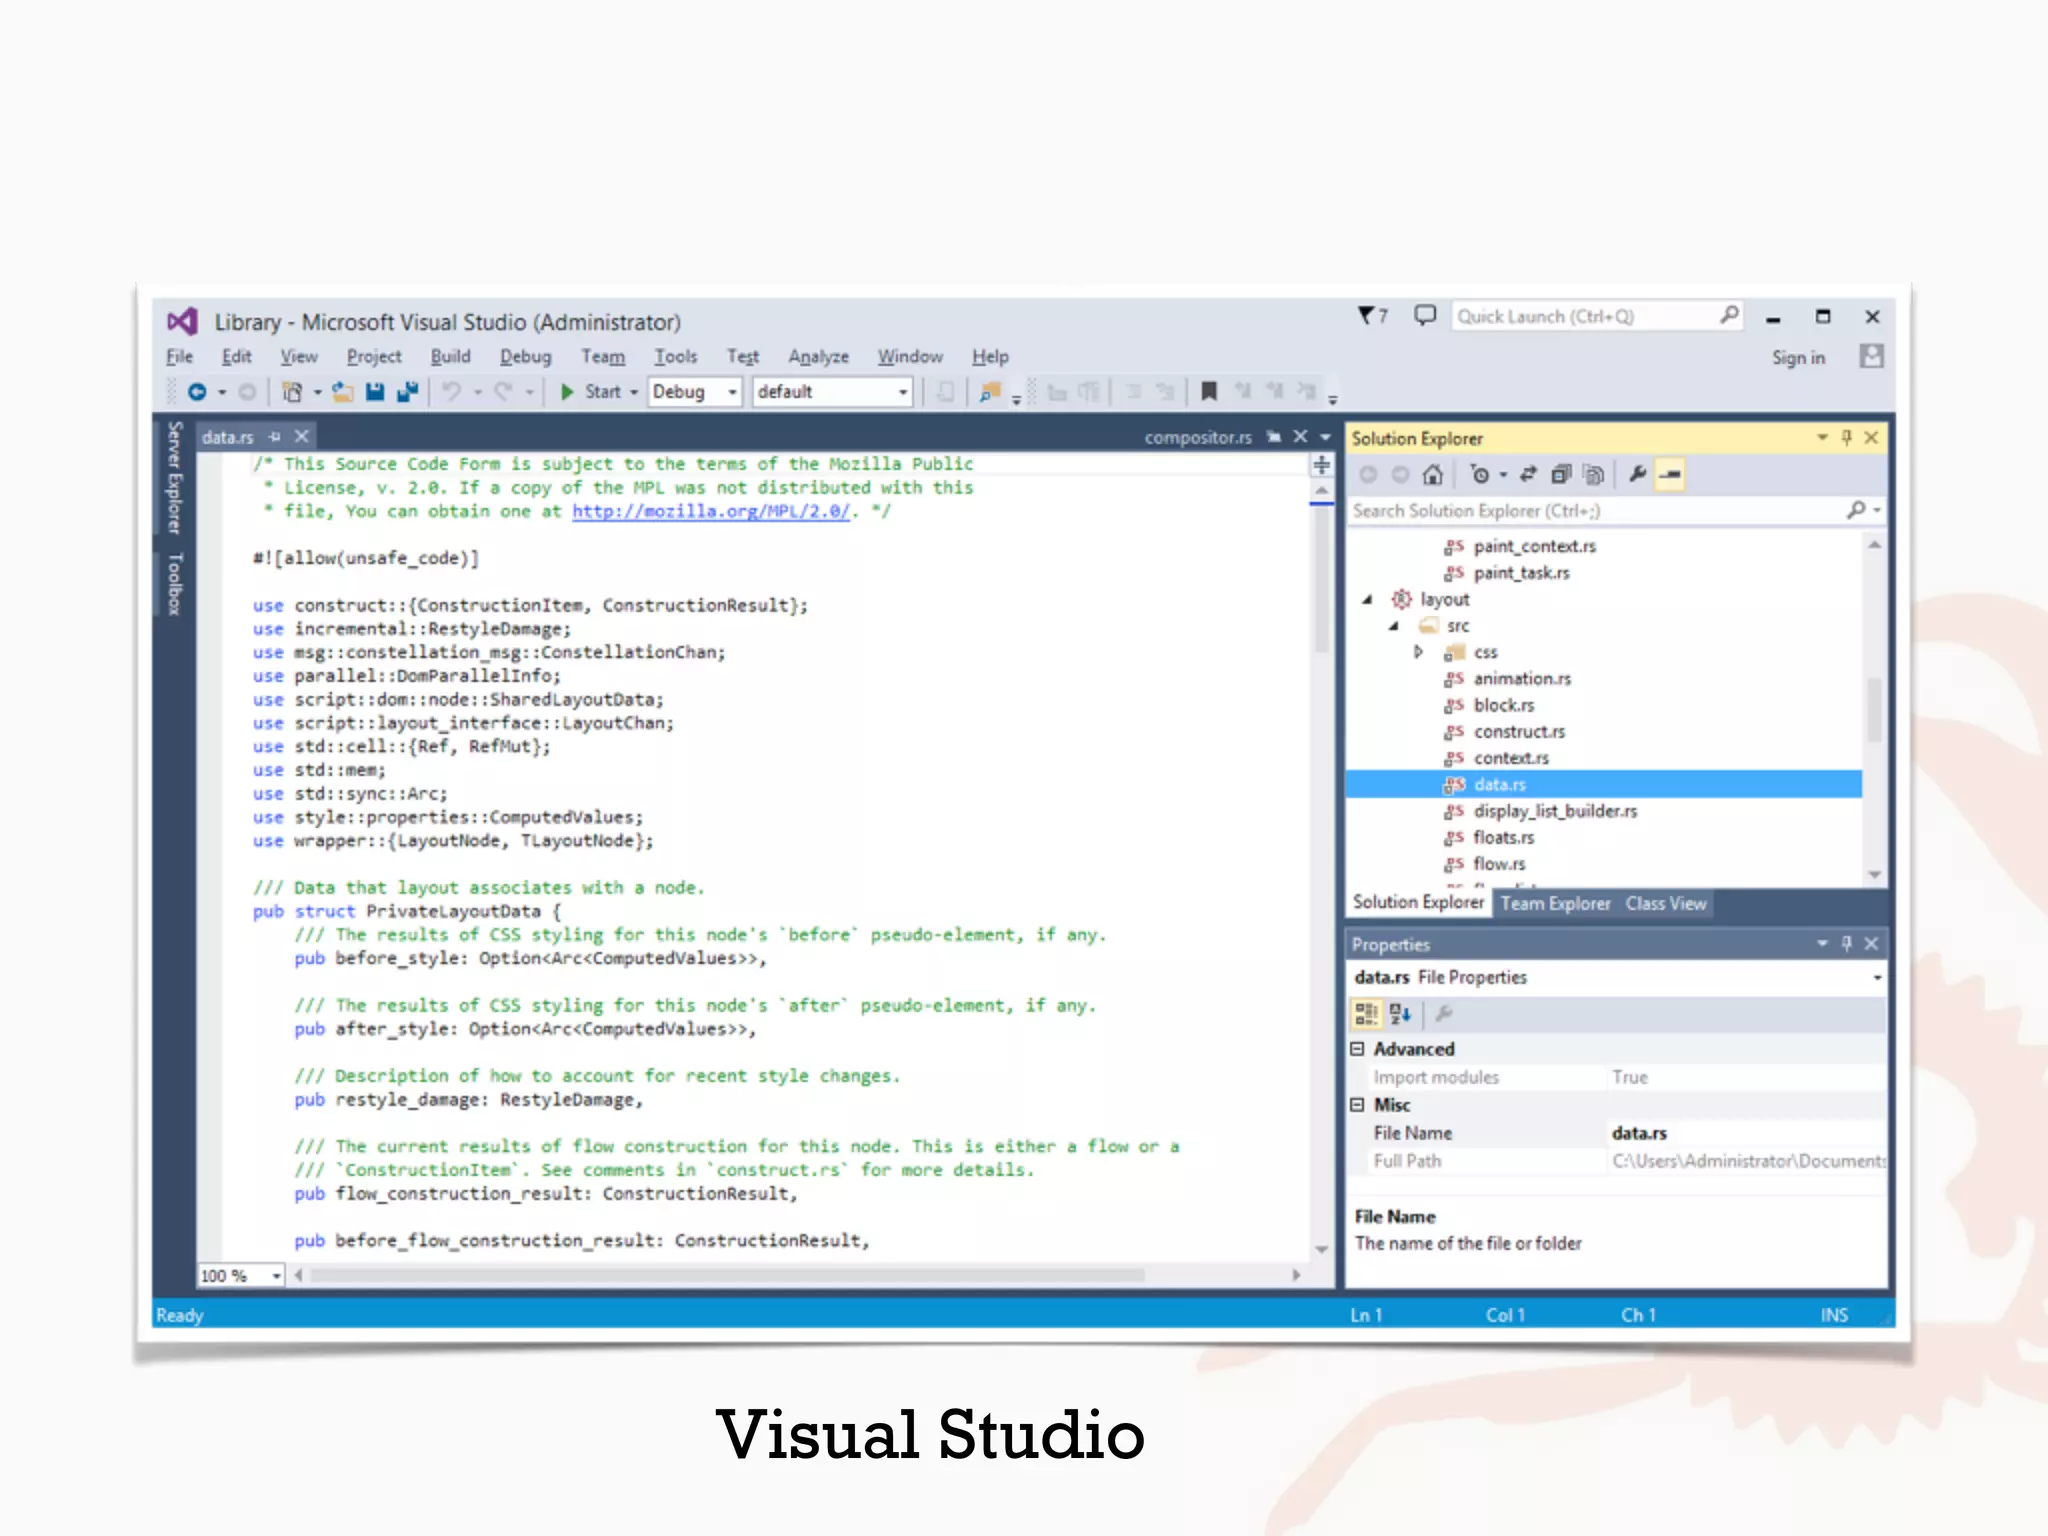The width and height of the screenshot is (2048, 1536).
Task: Toggle Preview Selected Items in Solution Explorer
Action: 1670,474
